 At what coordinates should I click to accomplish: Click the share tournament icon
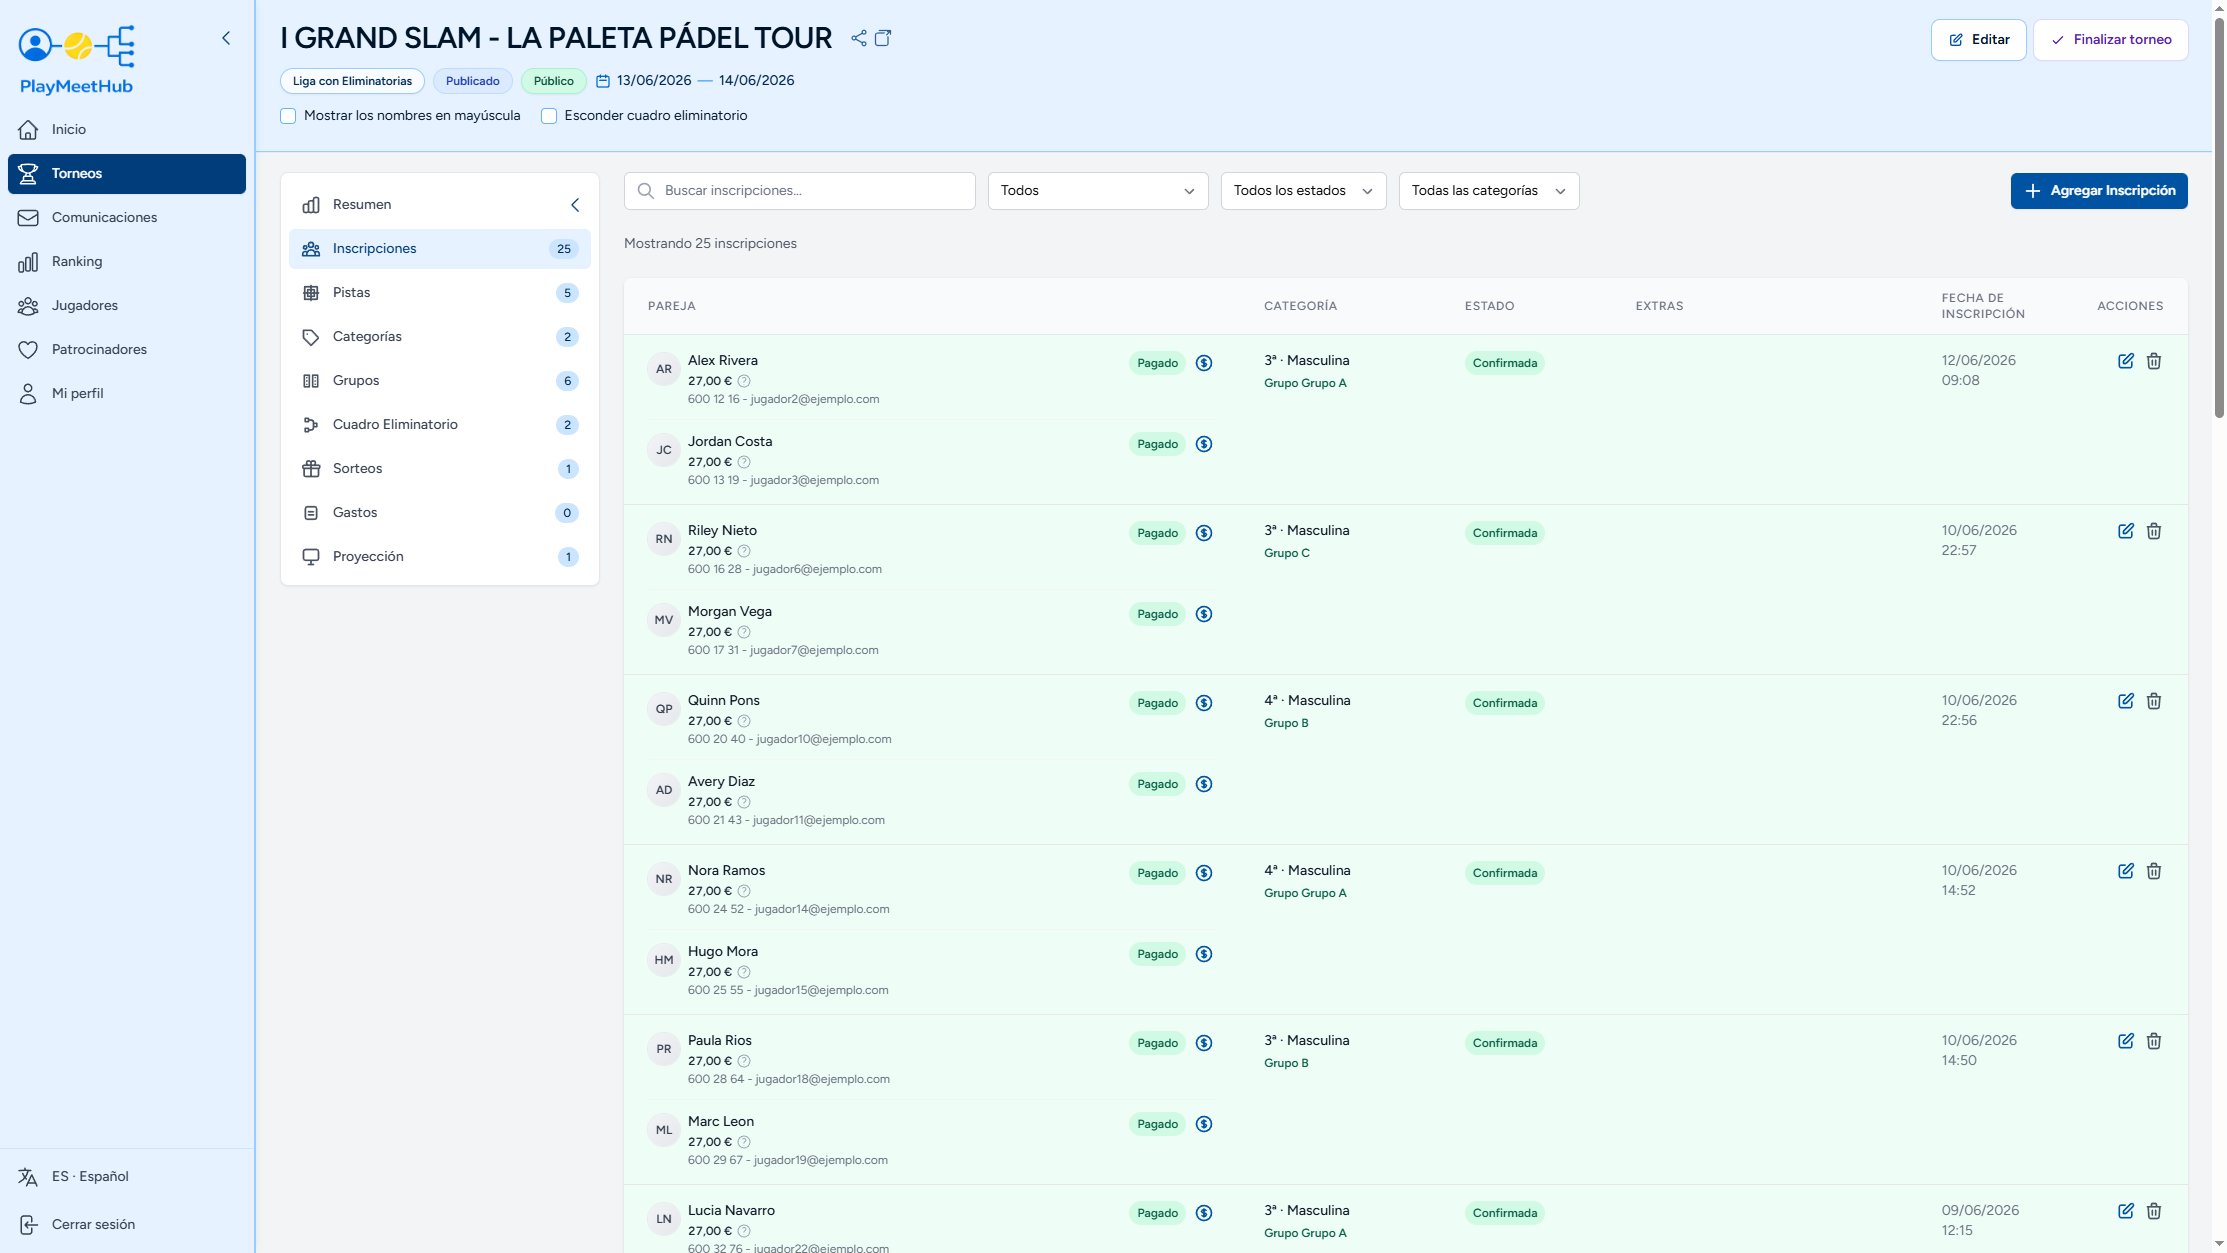859,38
